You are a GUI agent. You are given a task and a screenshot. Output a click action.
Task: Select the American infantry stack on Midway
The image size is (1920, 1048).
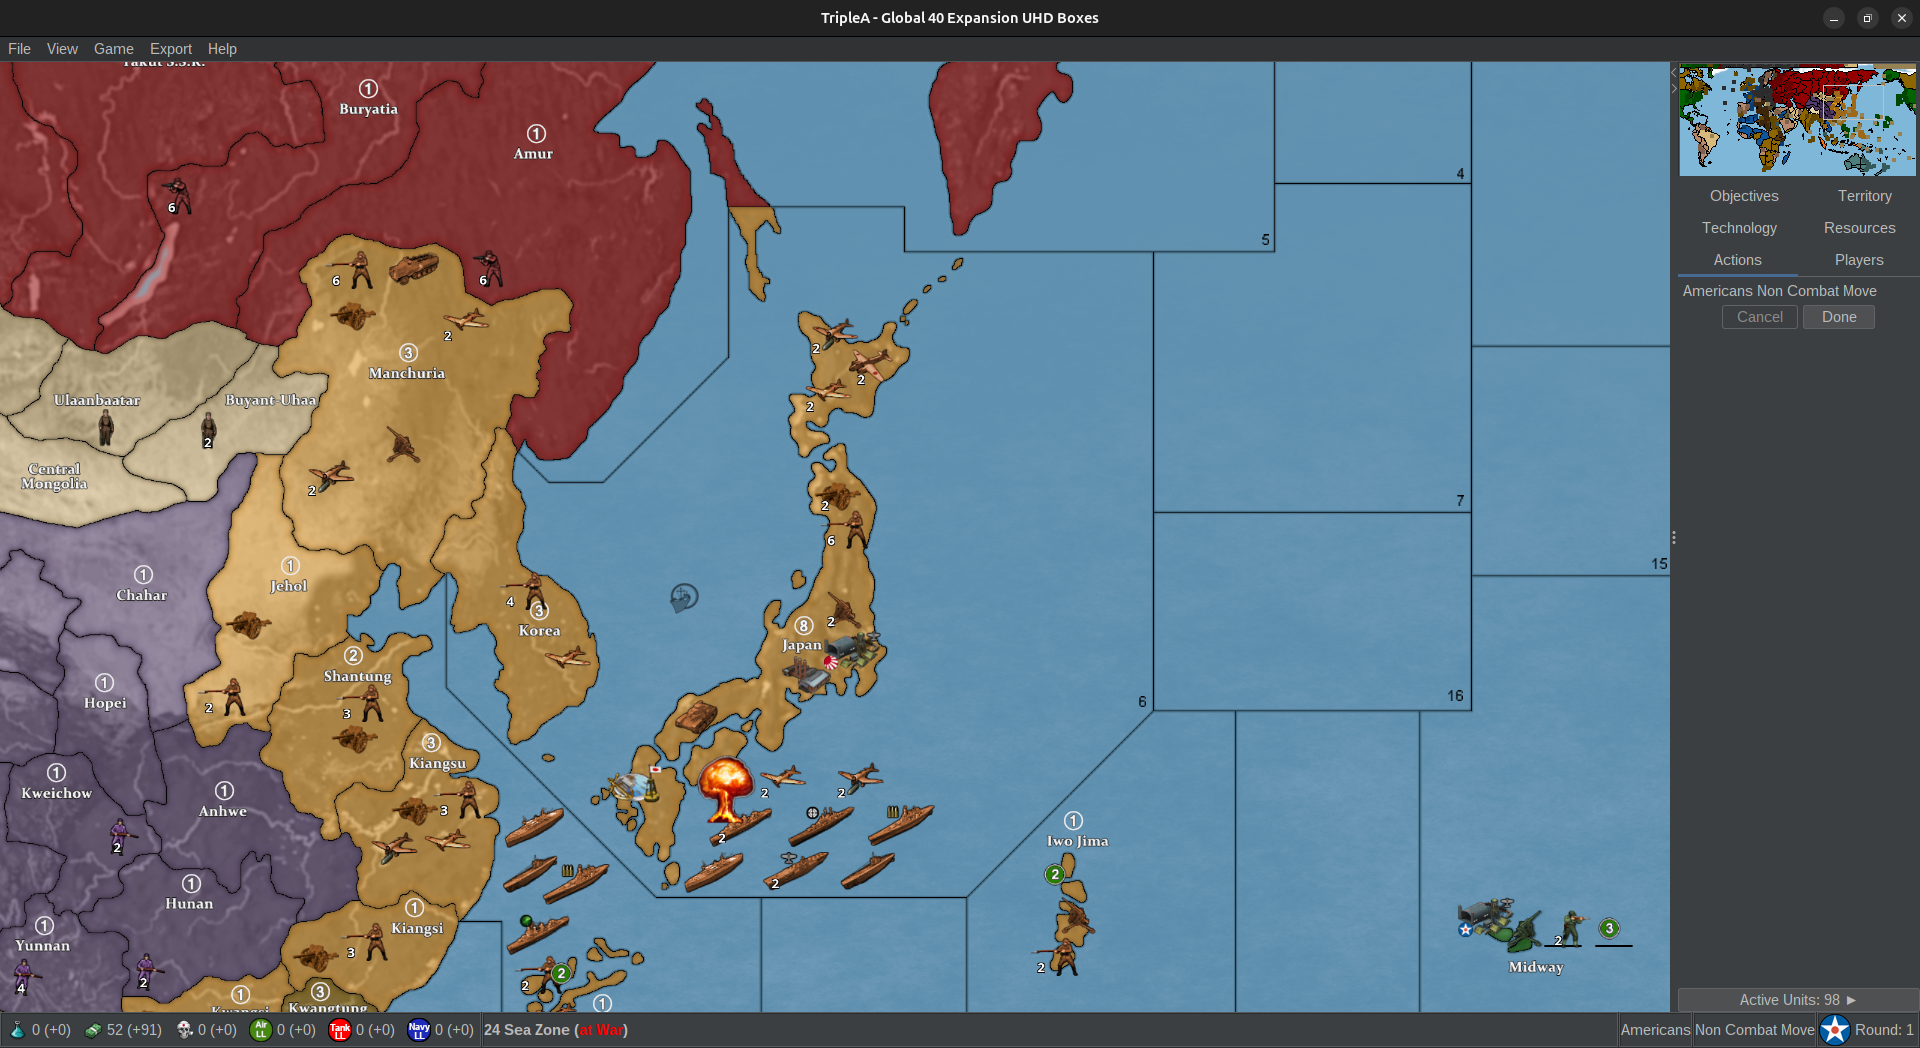(1572, 928)
